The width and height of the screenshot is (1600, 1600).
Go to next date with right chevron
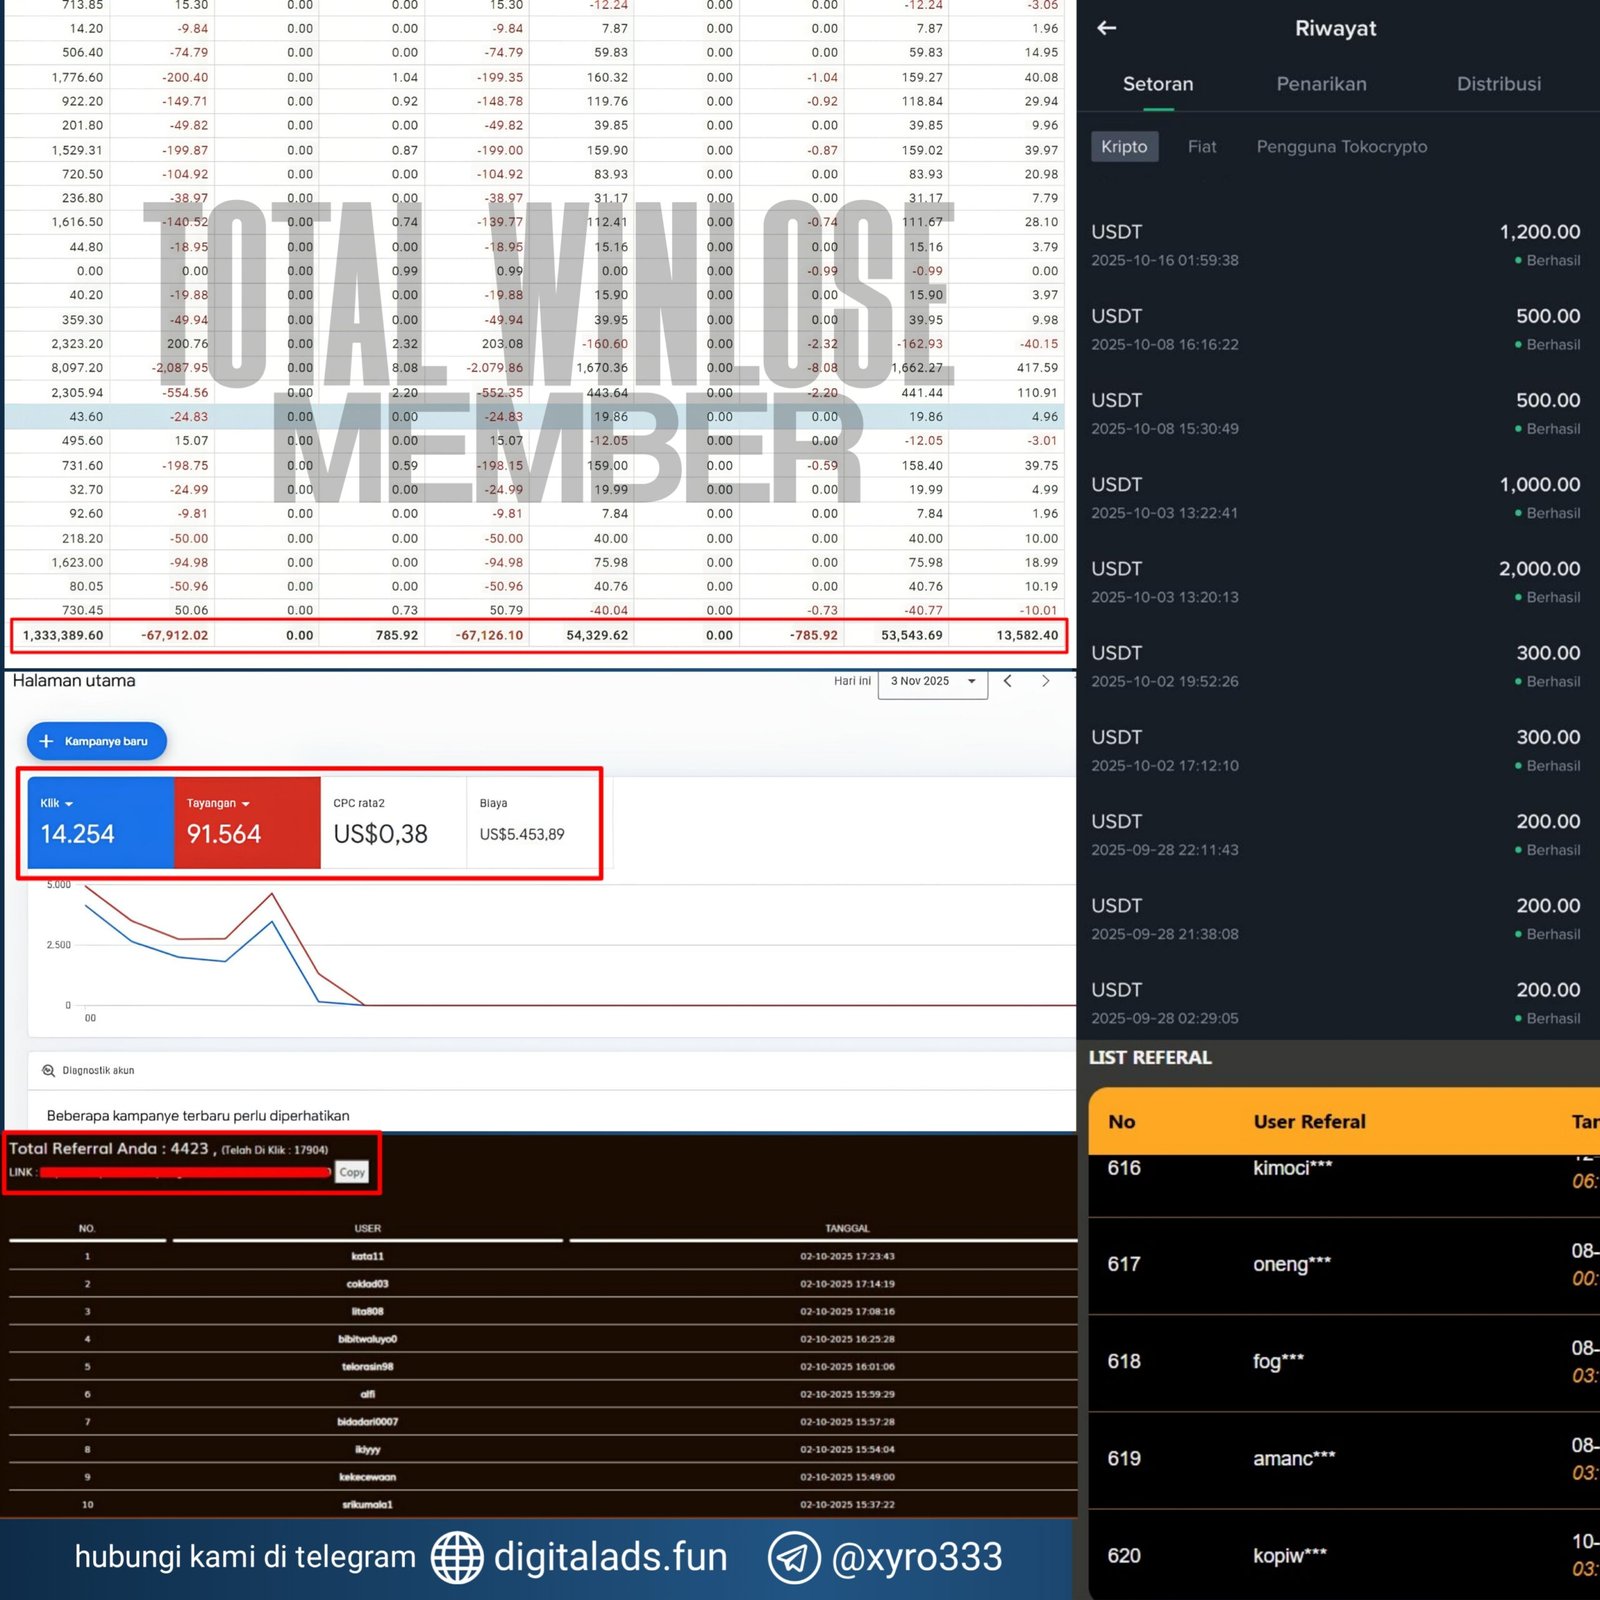click(x=1045, y=681)
